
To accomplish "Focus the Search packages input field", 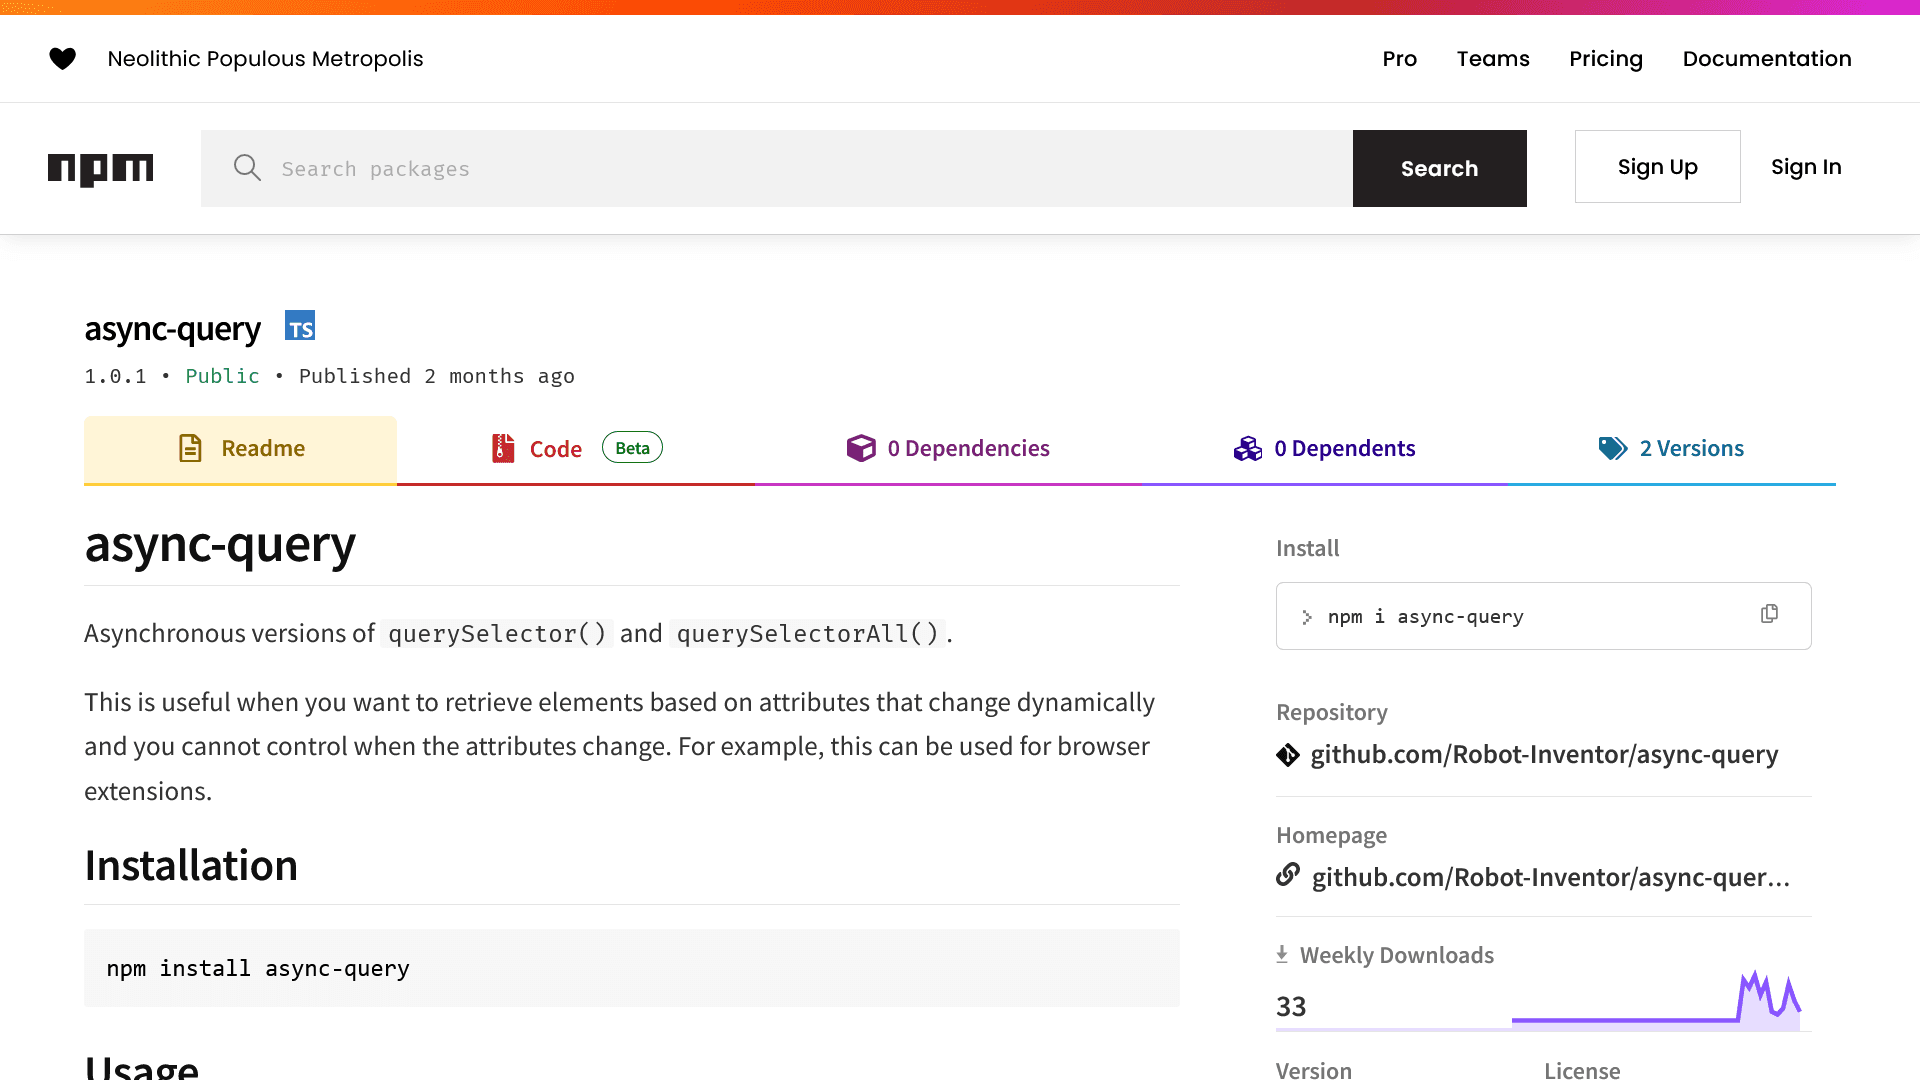I will pyautogui.click(x=777, y=168).
